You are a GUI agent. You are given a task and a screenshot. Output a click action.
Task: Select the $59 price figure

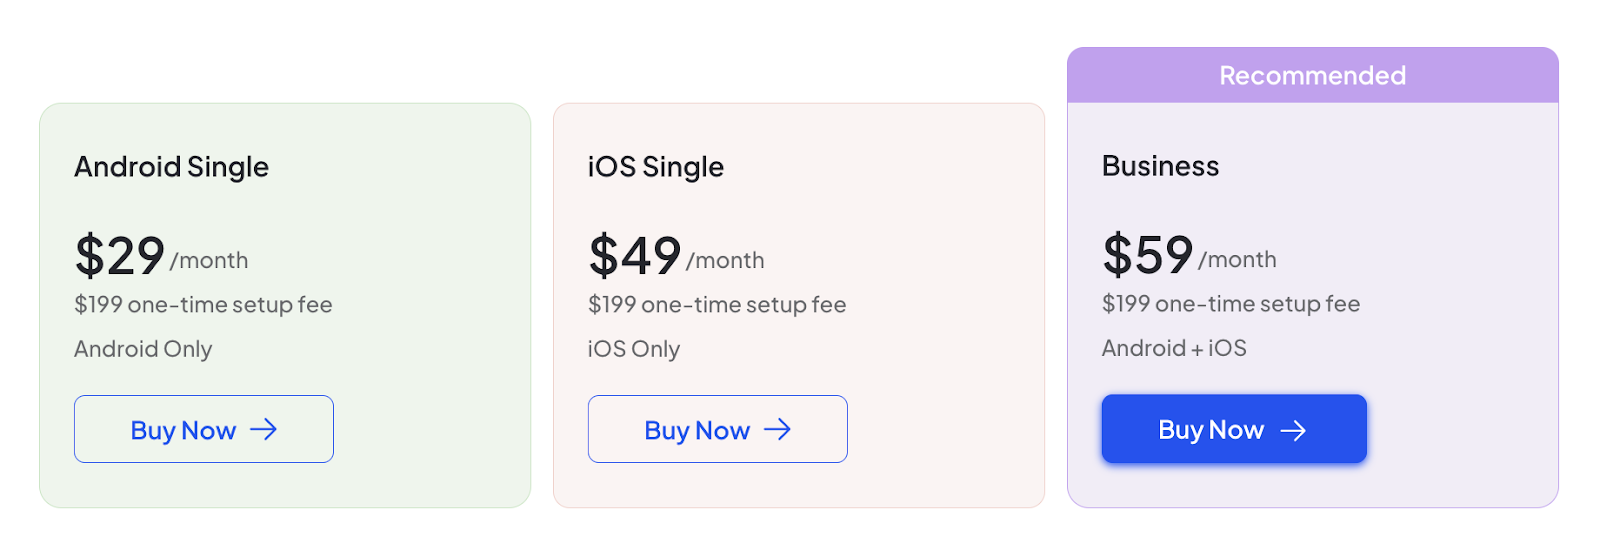[x=1147, y=255]
